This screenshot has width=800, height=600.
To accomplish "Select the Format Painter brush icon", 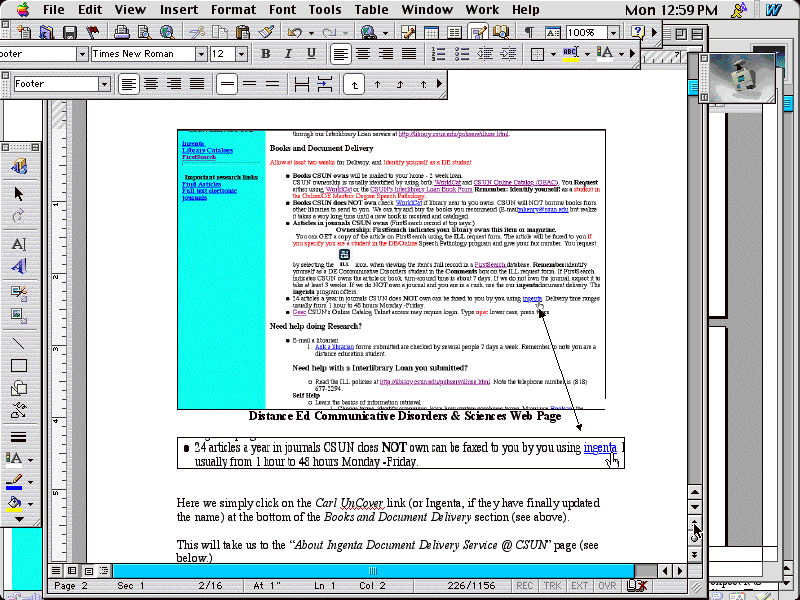I will 265,33.
